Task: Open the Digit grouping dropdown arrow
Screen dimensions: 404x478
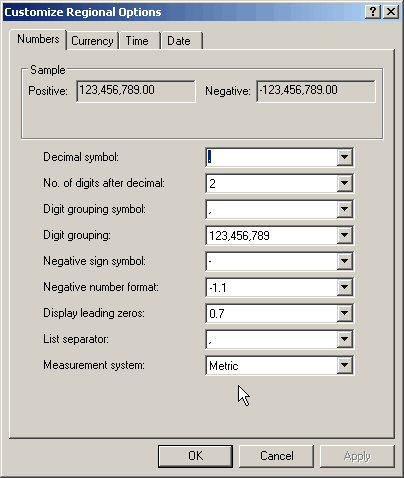Action: 344,235
